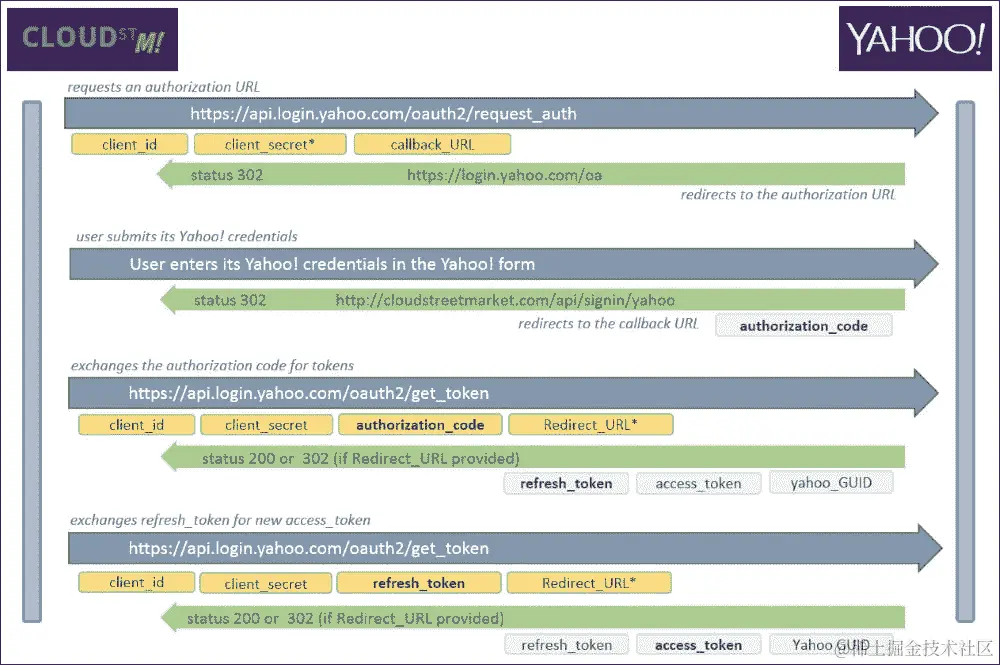
Task: Select the bold access_token box at bottom
Action: pos(698,645)
